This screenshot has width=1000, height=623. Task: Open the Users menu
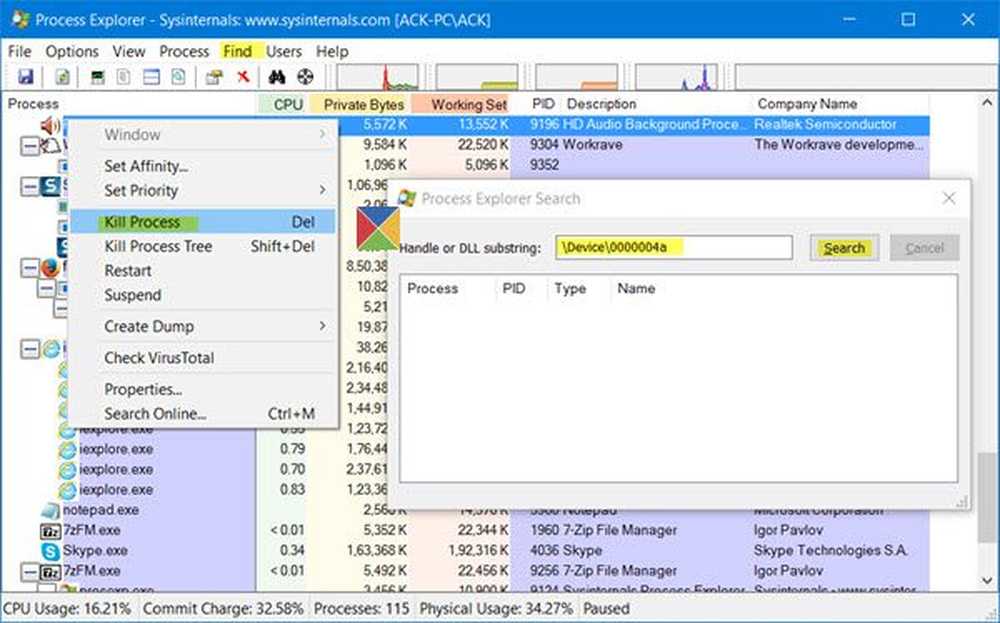pyautogui.click(x=284, y=51)
